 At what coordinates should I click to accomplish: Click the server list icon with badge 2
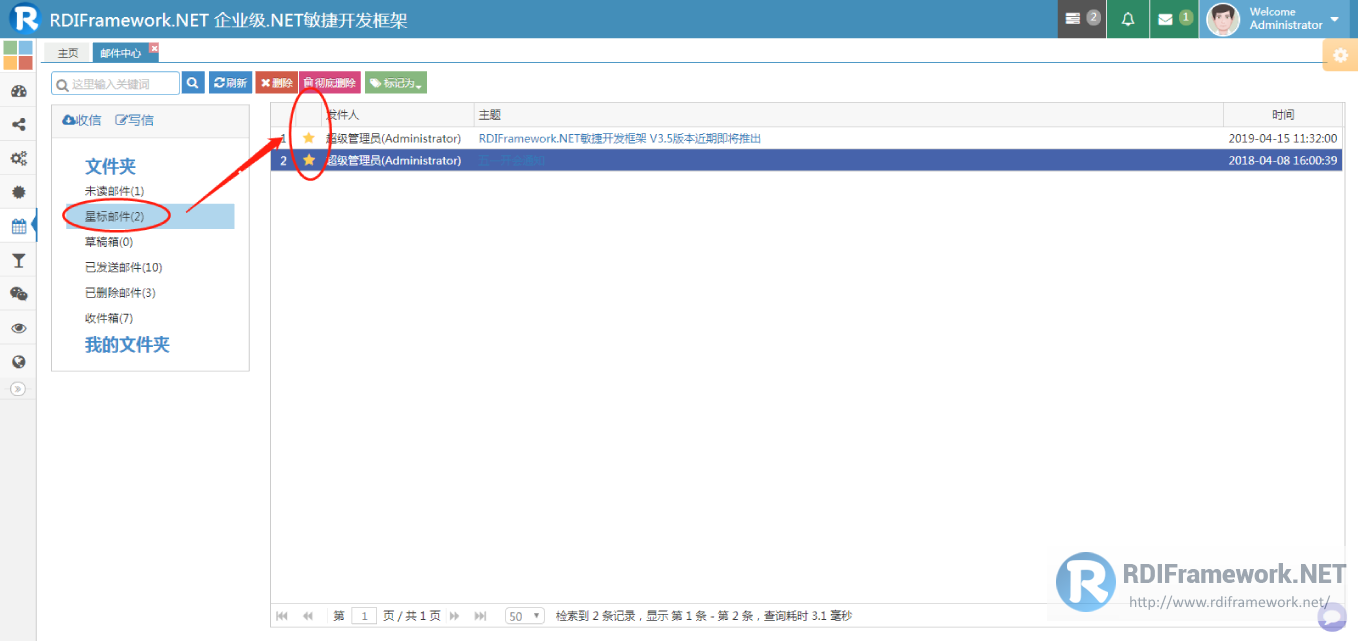point(1081,19)
